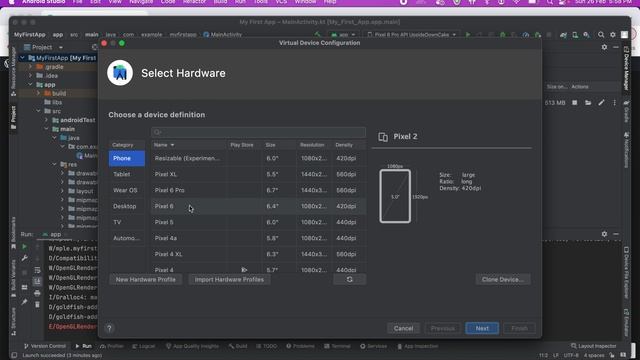
Task: Click the wrench icon in Run panel
Action: click(x=24, y=258)
